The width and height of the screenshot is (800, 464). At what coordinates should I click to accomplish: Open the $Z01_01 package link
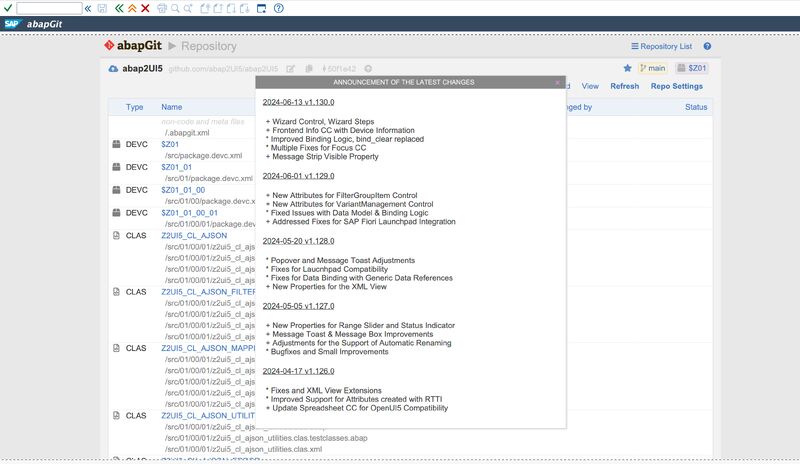pos(177,167)
